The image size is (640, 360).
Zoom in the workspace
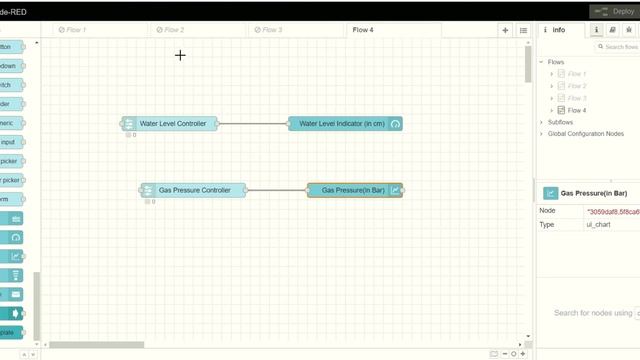[x=522, y=354]
